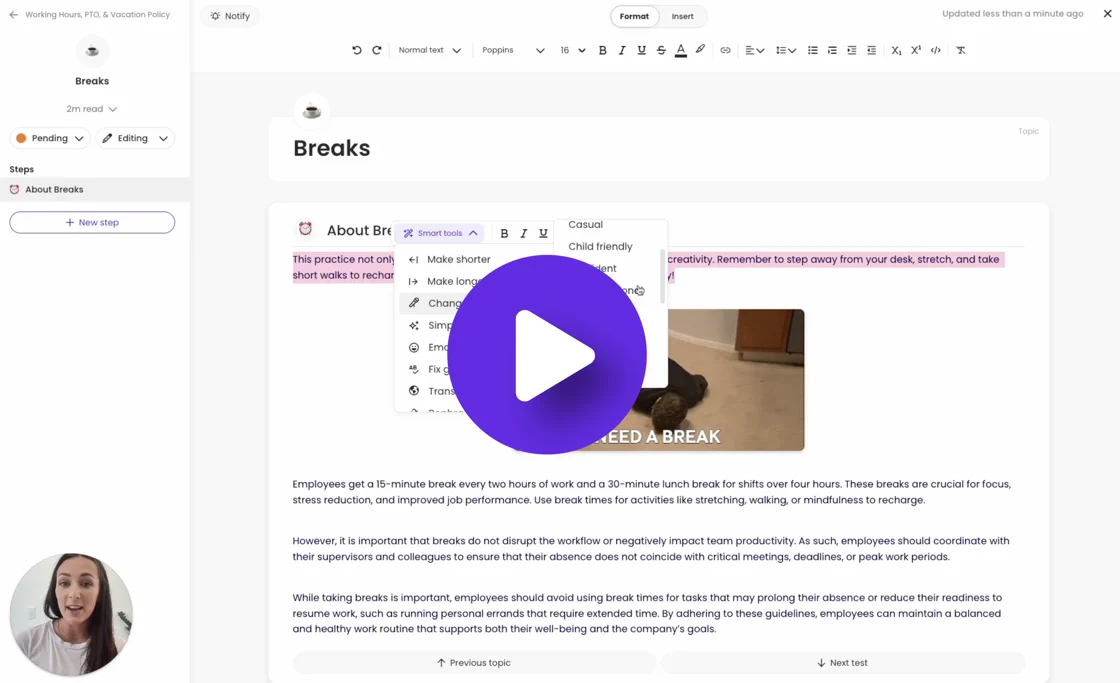
Task: Apply subscript formatting
Action: click(x=896, y=50)
